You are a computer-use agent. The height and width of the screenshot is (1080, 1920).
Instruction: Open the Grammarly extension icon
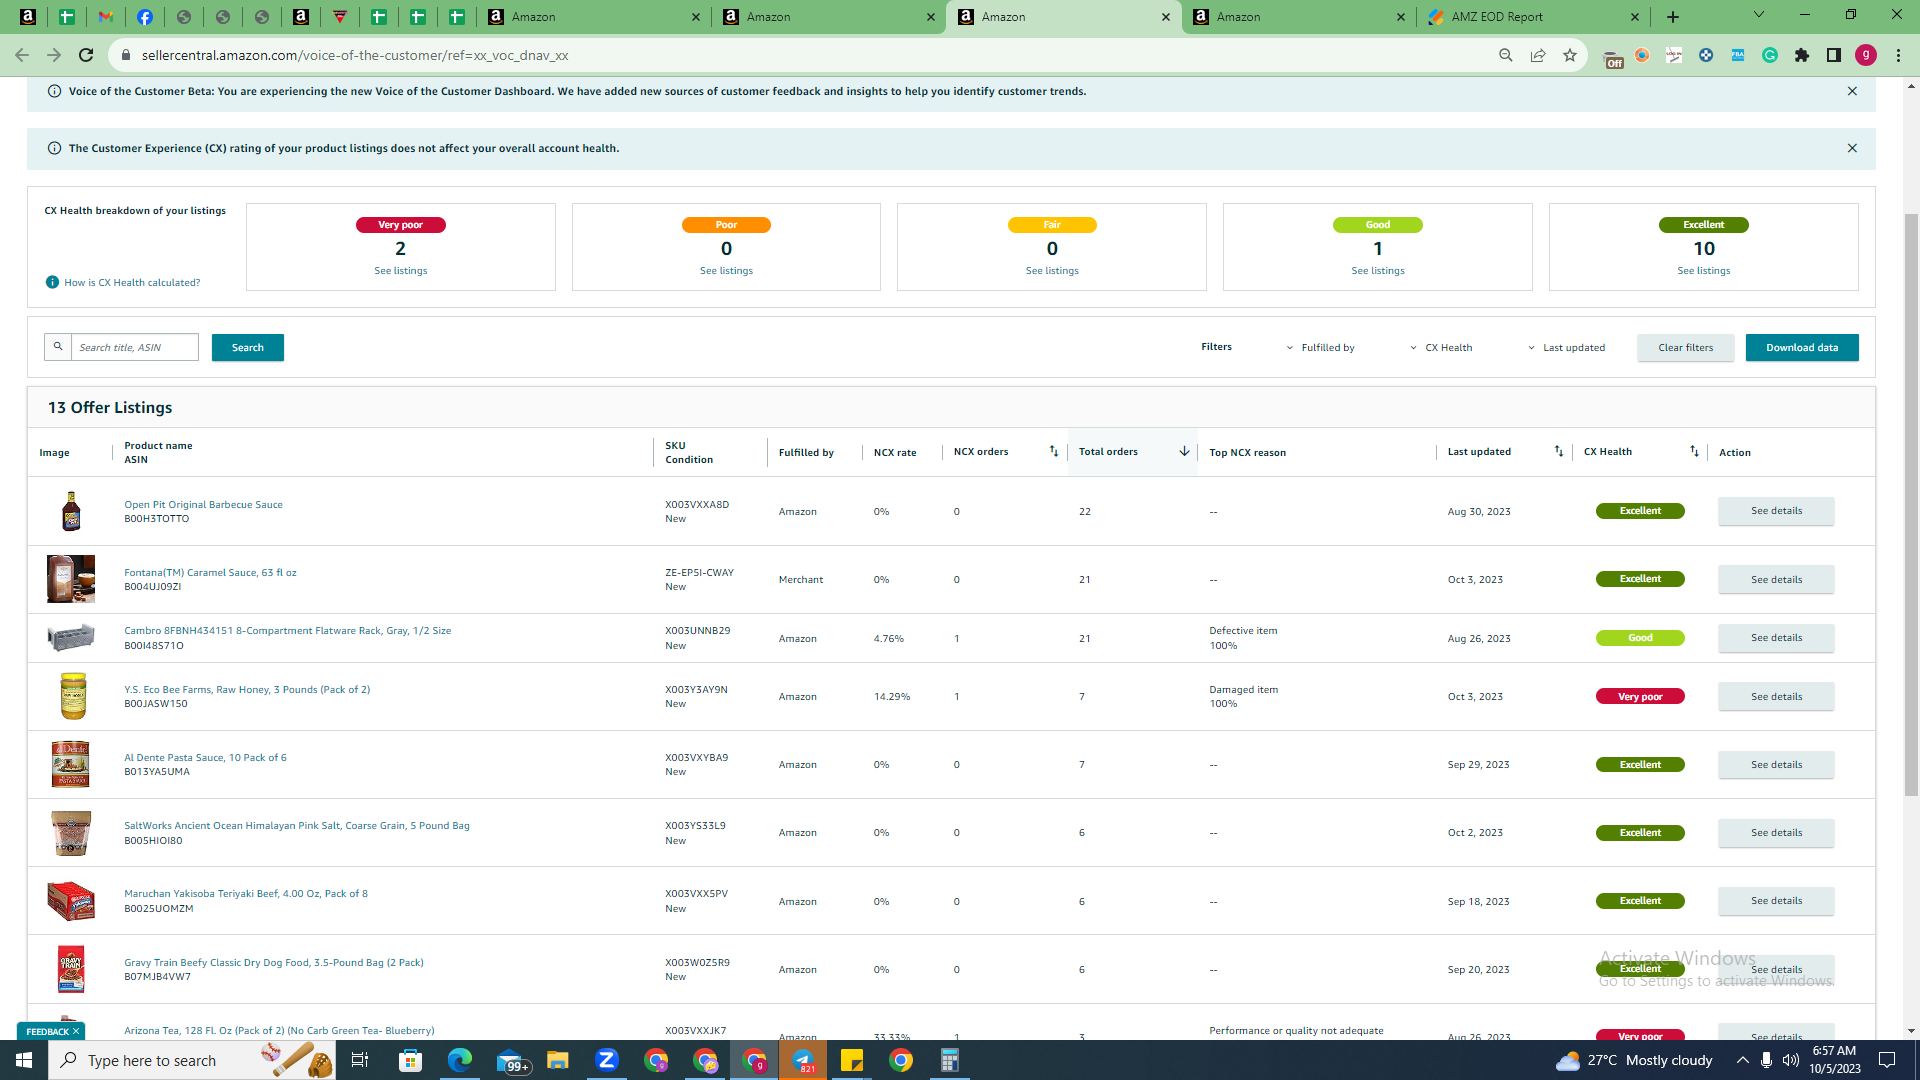pos(1770,55)
